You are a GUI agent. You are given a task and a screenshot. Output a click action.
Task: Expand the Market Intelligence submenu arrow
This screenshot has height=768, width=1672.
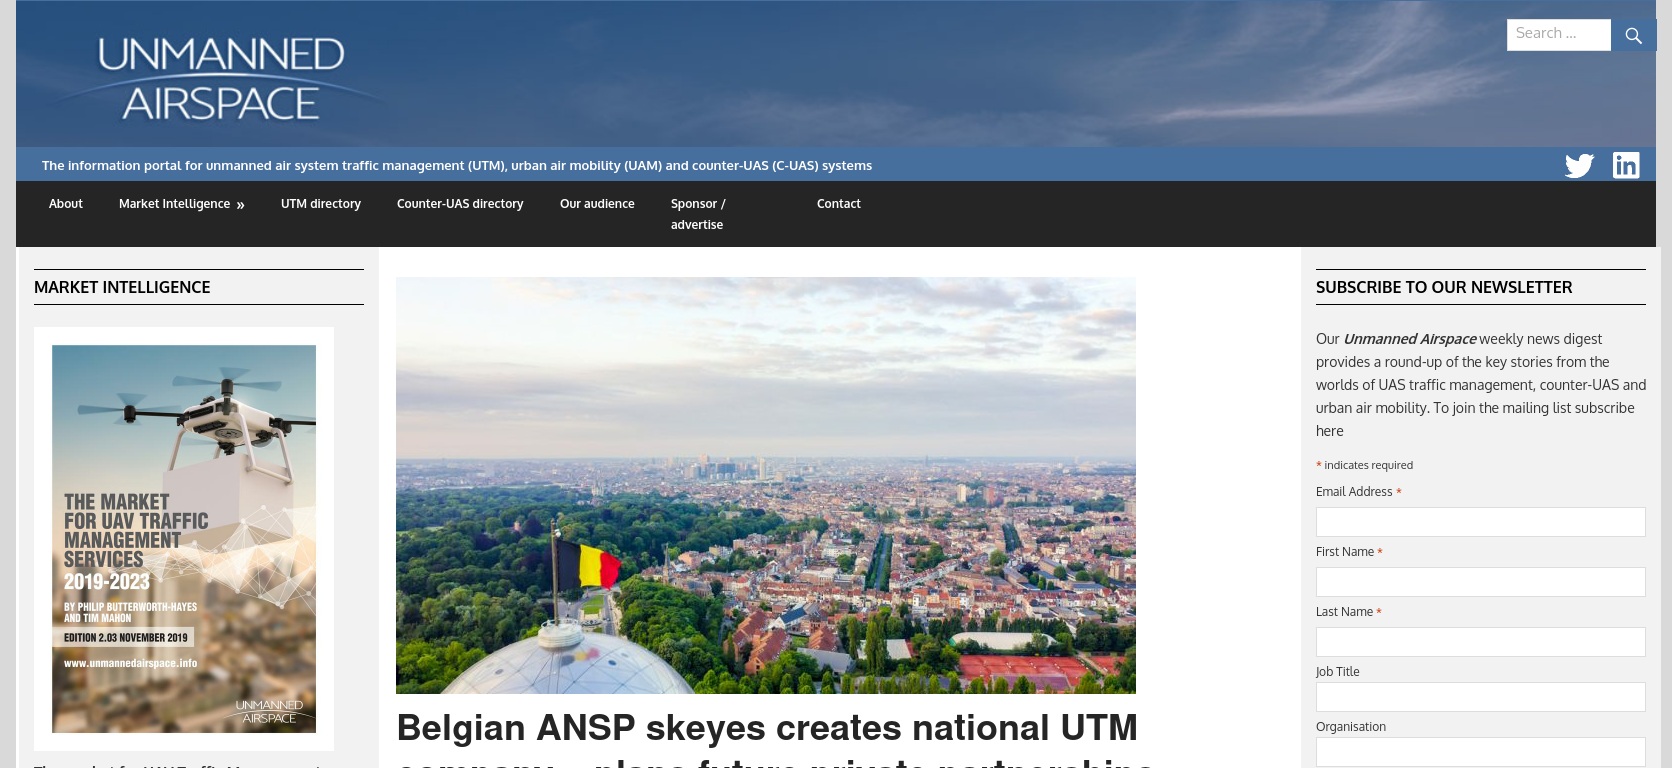point(240,205)
